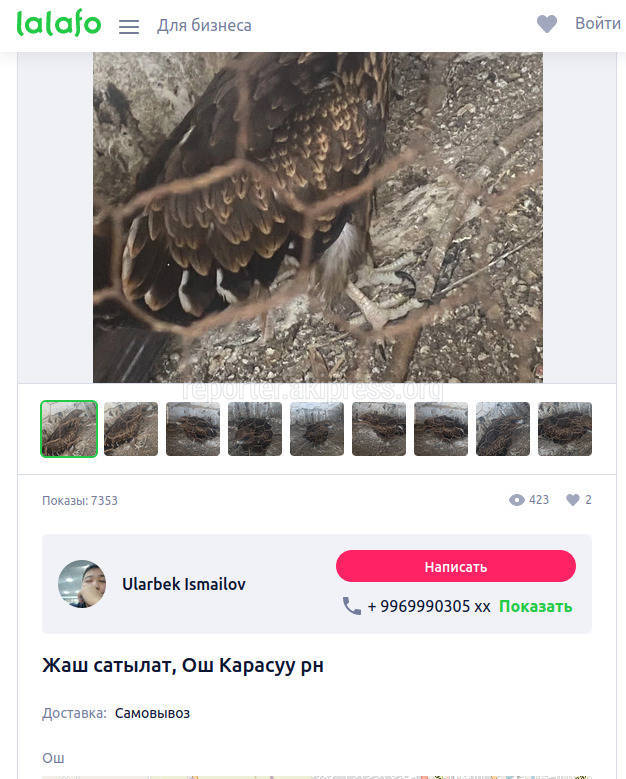Click the phone handset icon
Viewport: 626px width, 779px height.
352,606
